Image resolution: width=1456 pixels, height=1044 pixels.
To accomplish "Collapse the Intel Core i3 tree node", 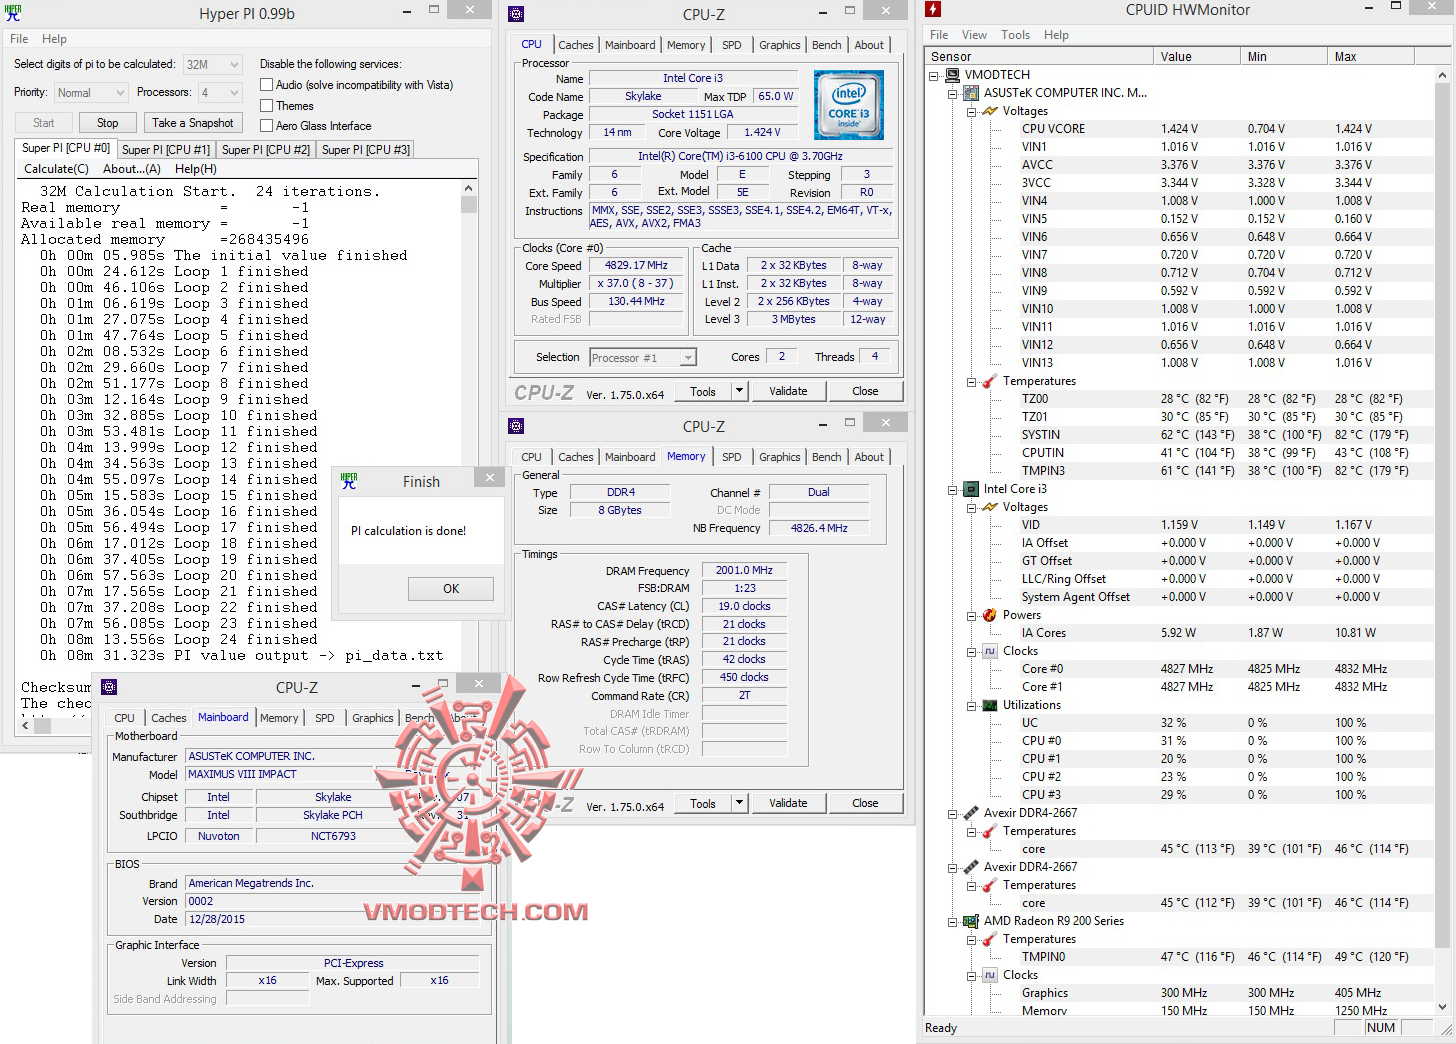I will pos(952,489).
